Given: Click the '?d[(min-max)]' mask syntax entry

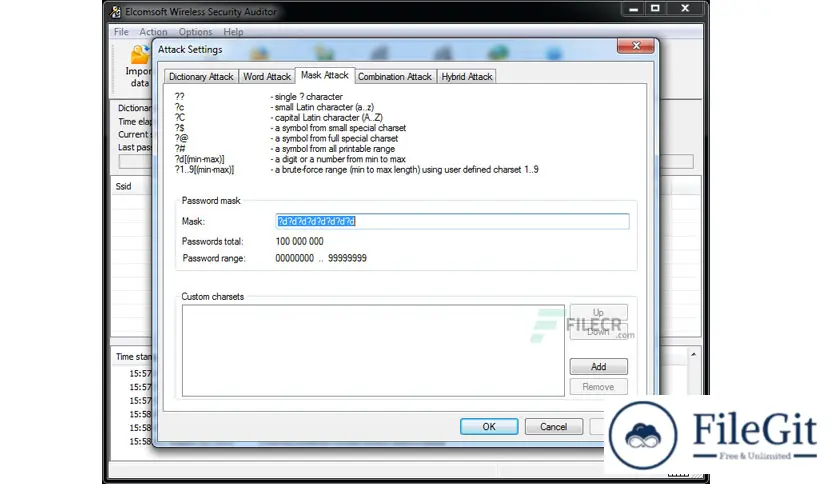Looking at the screenshot, I should coord(199,159).
